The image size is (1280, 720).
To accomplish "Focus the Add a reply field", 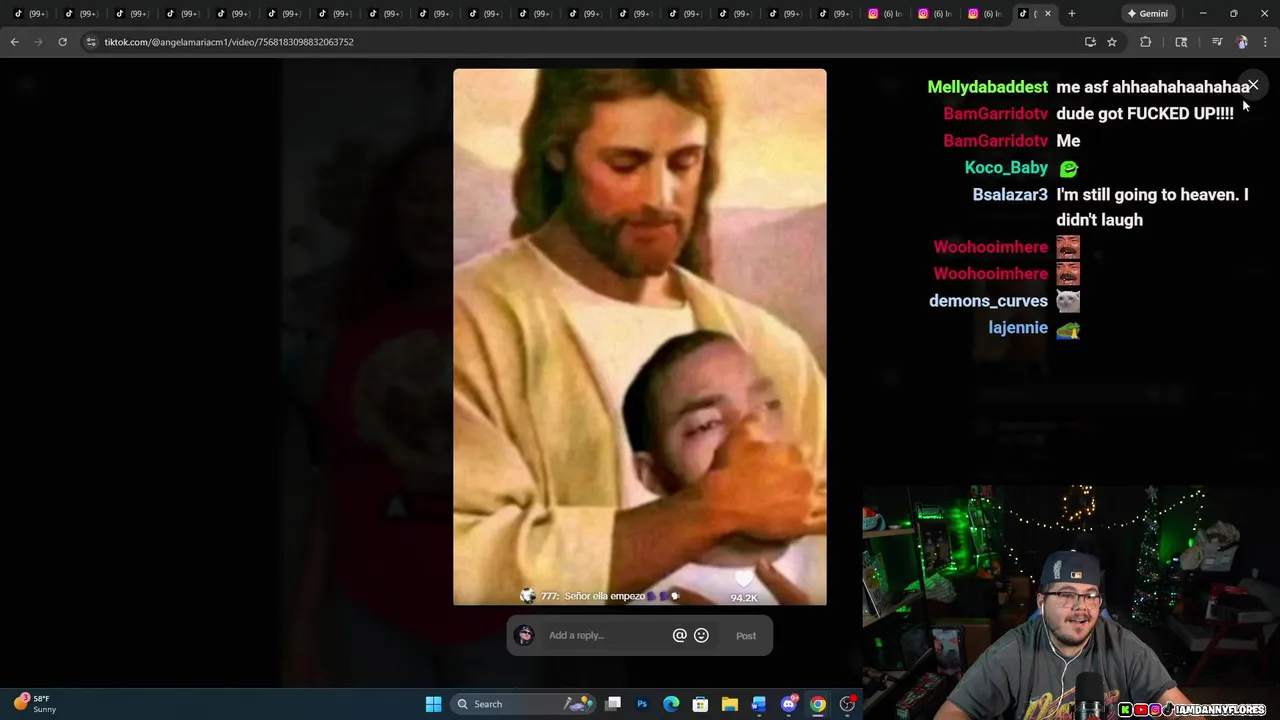I will 606,635.
